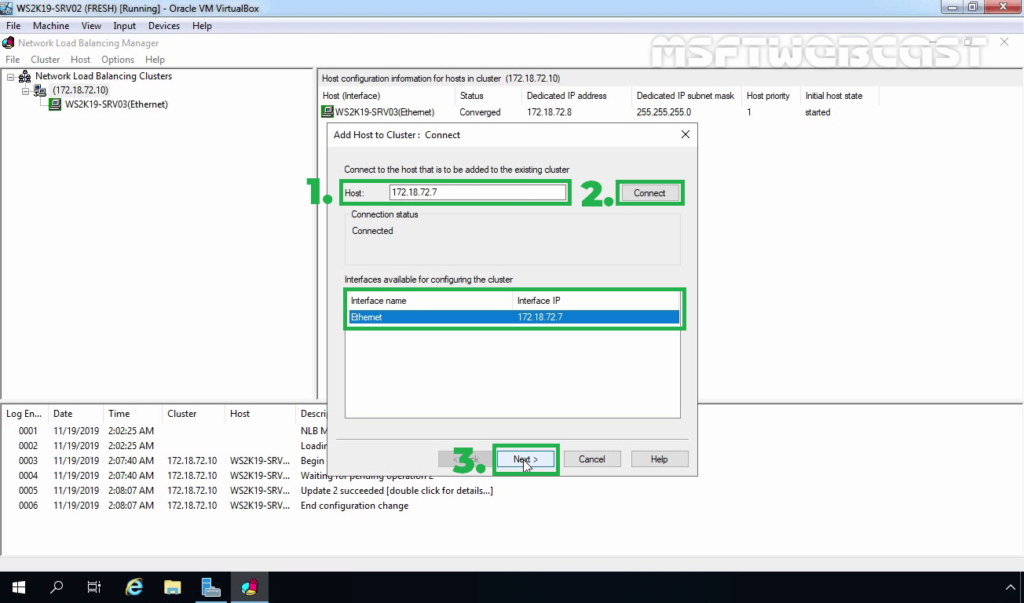Screen dimensions: 1024x603
Task: Close the Add Host to Cluster dialog
Action: 685,134
